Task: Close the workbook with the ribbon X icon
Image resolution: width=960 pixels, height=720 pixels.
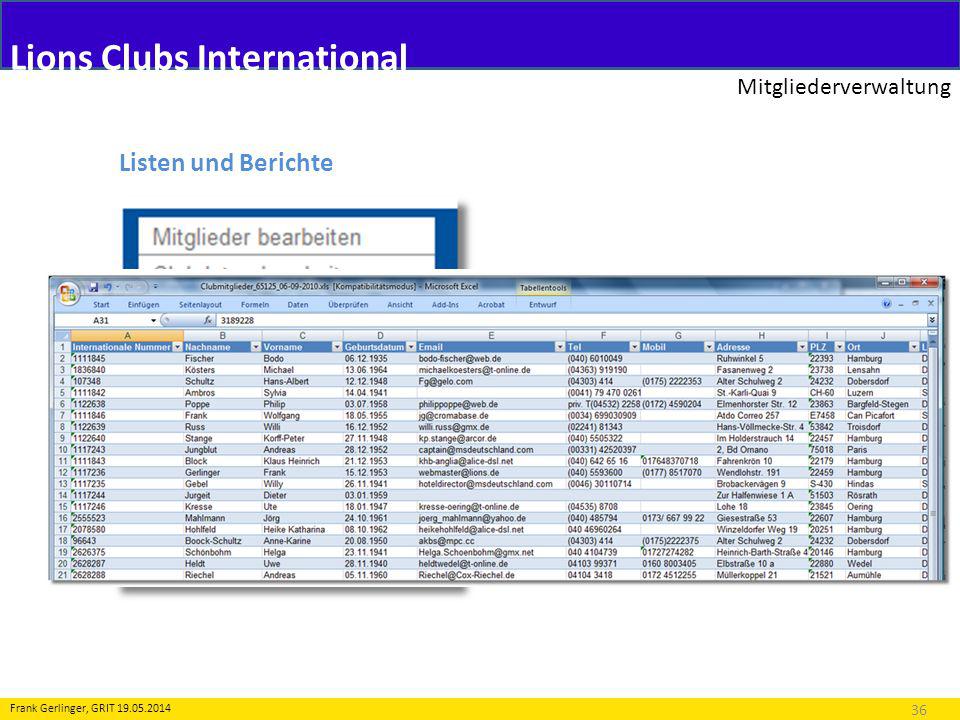Action: pyautogui.click(x=931, y=304)
